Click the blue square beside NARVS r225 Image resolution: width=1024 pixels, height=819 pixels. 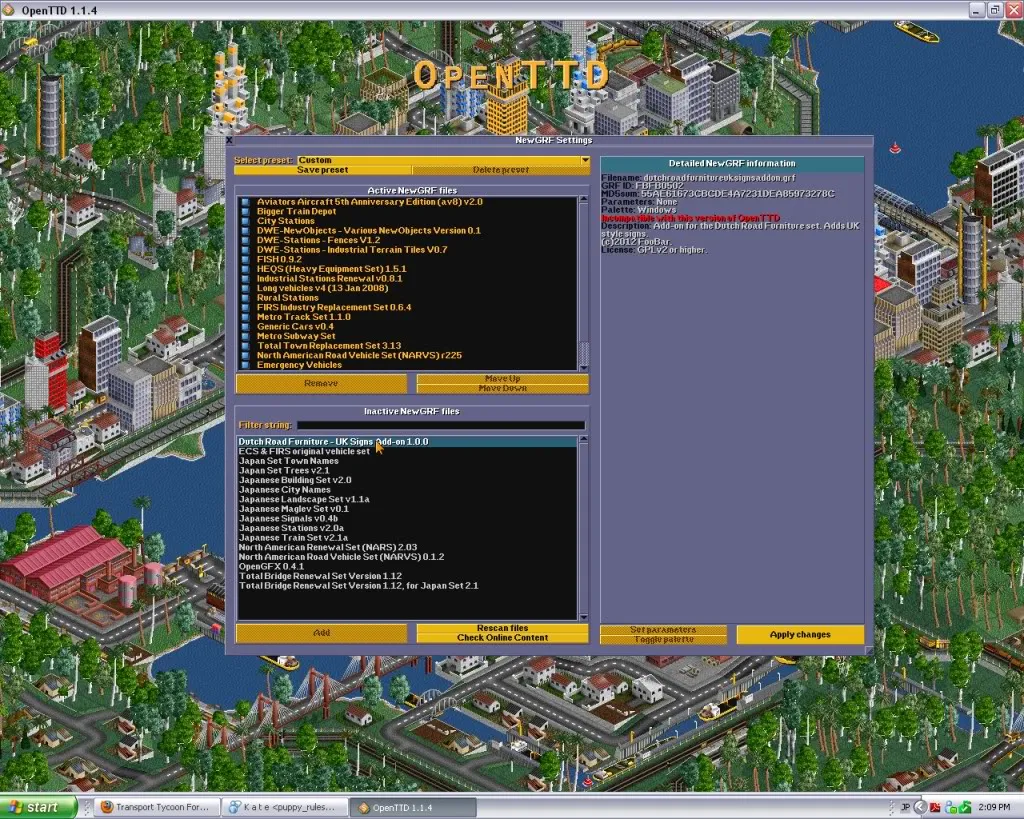[246, 355]
